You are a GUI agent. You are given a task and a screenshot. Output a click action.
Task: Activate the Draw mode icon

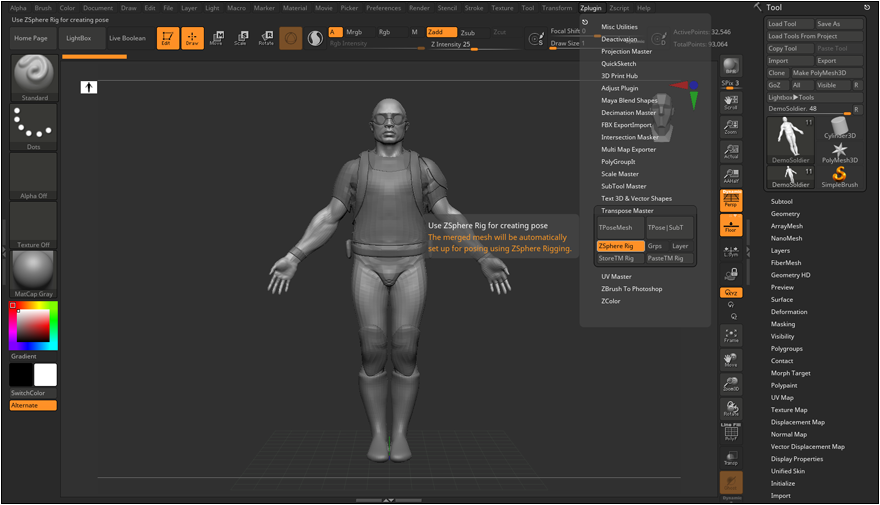192,38
